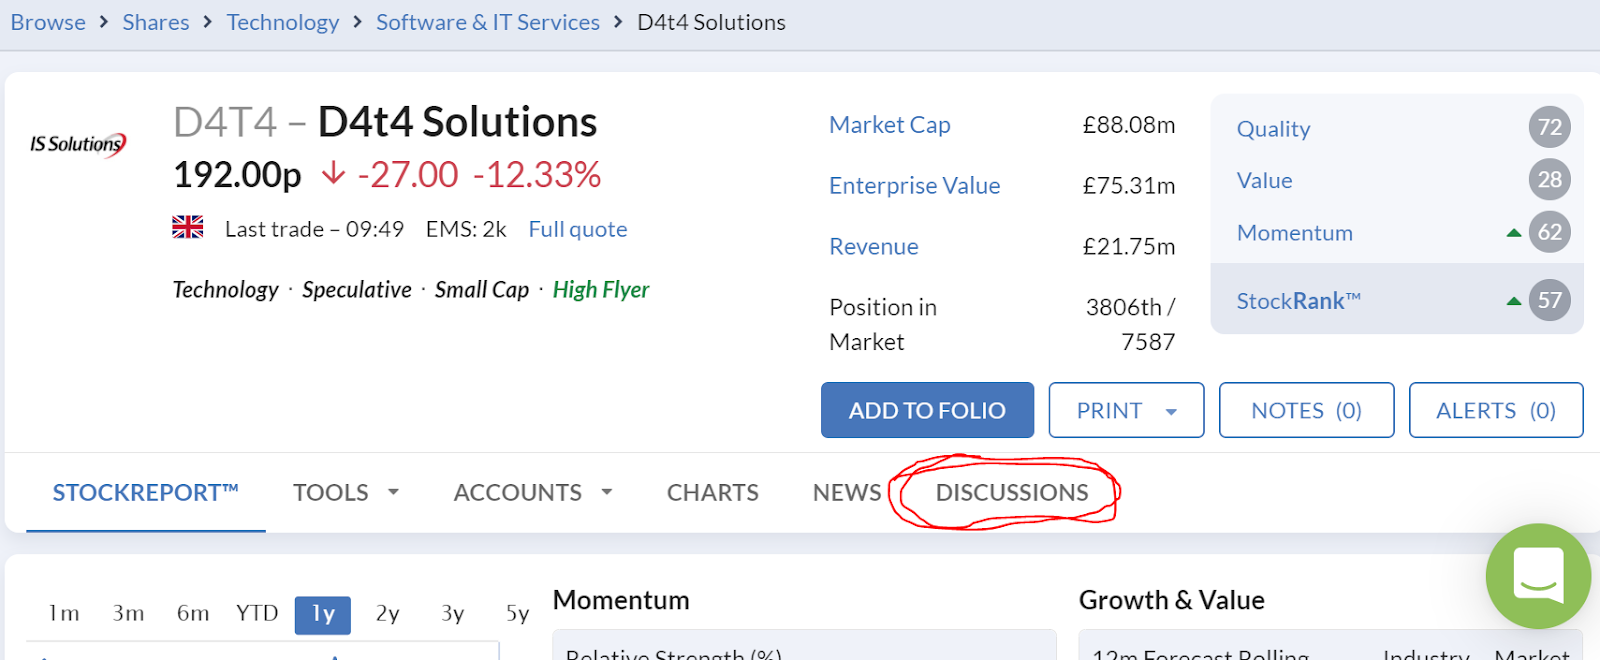Open Software & IT Services breadcrumb

(488, 22)
